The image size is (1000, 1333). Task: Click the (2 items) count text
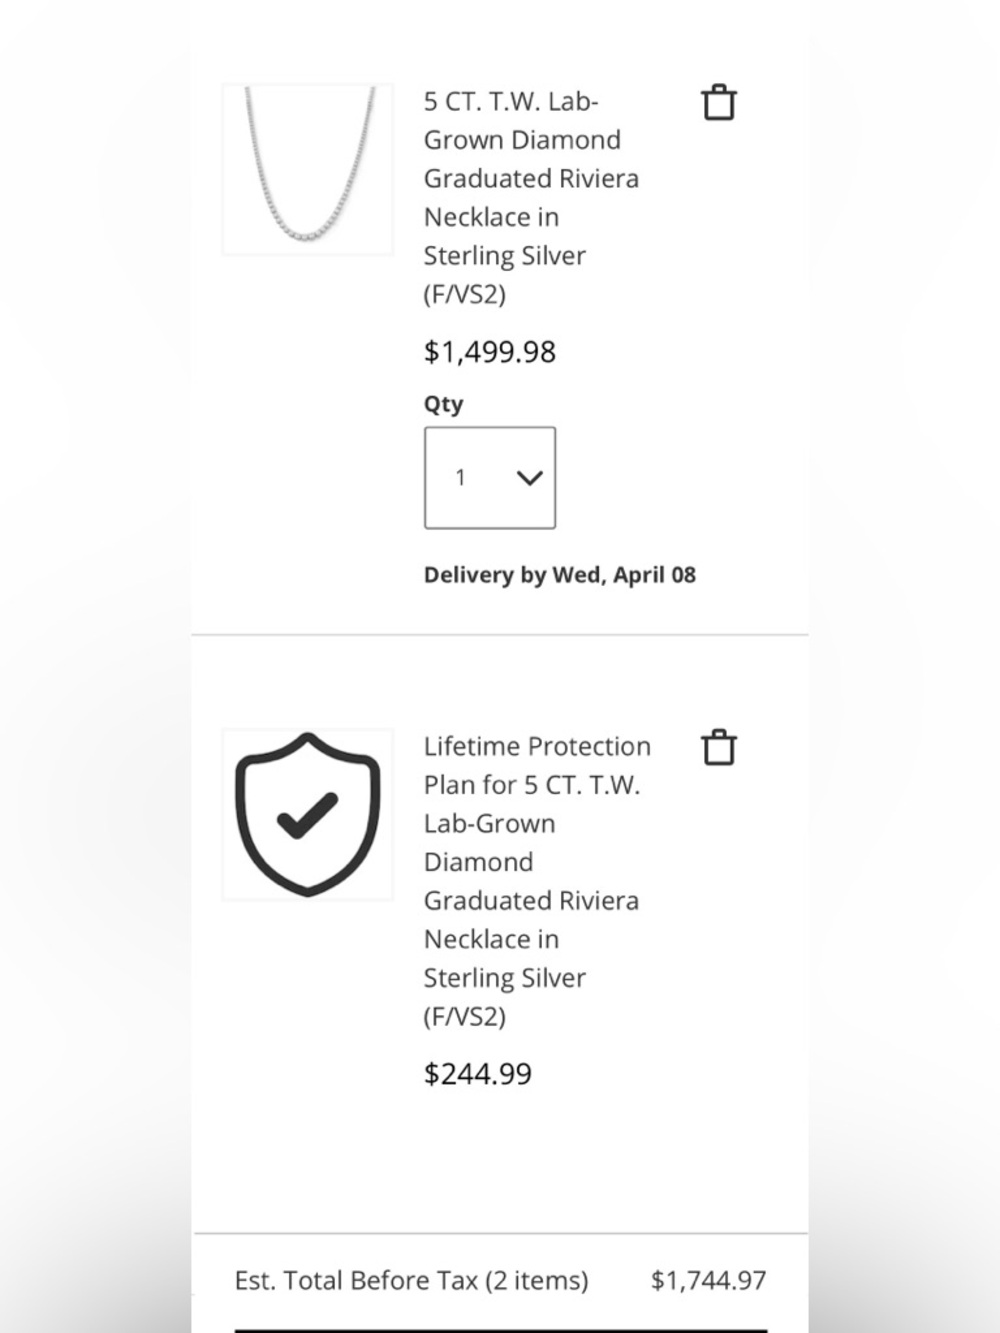[x=537, y=1281]
